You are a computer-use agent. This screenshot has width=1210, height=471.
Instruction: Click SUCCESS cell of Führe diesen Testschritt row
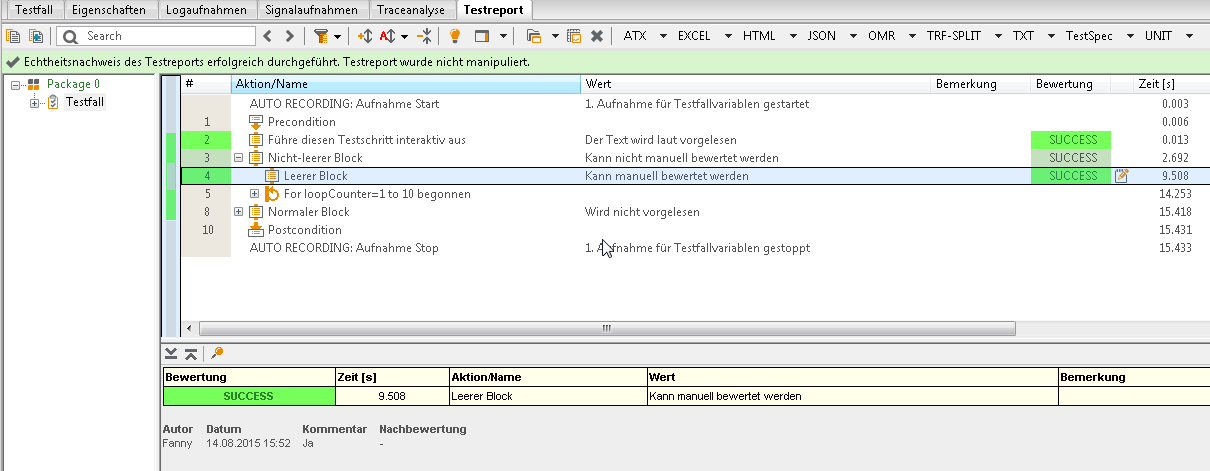pos(1071,140)
